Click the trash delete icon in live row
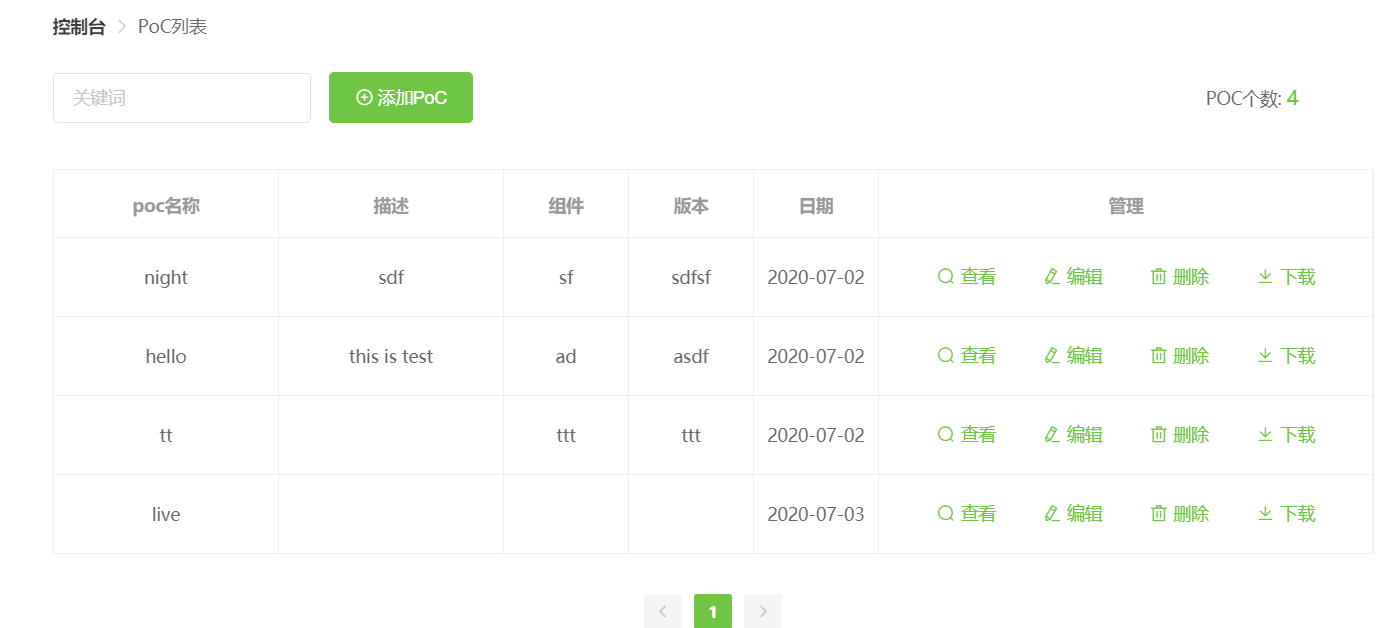This screenshot has width=1392, height=628. (x=1159, y=513)
